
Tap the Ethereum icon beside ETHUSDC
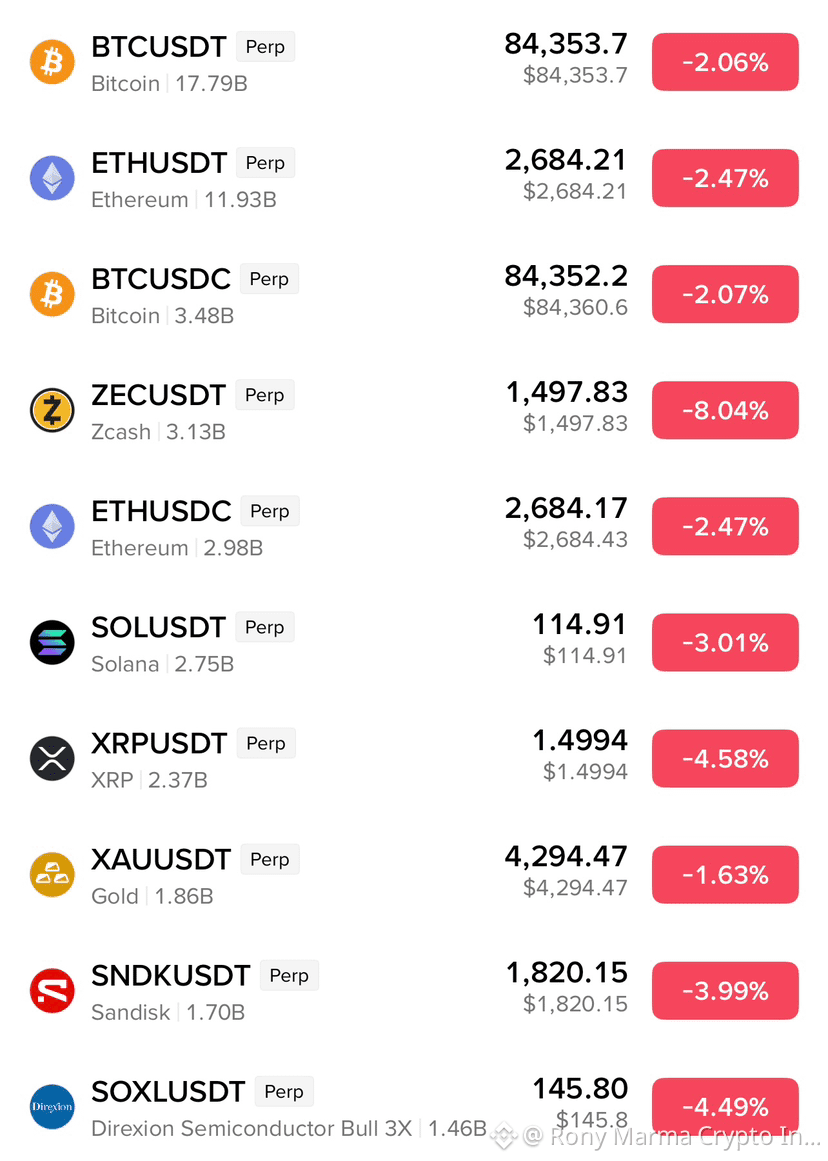point(52,526)
